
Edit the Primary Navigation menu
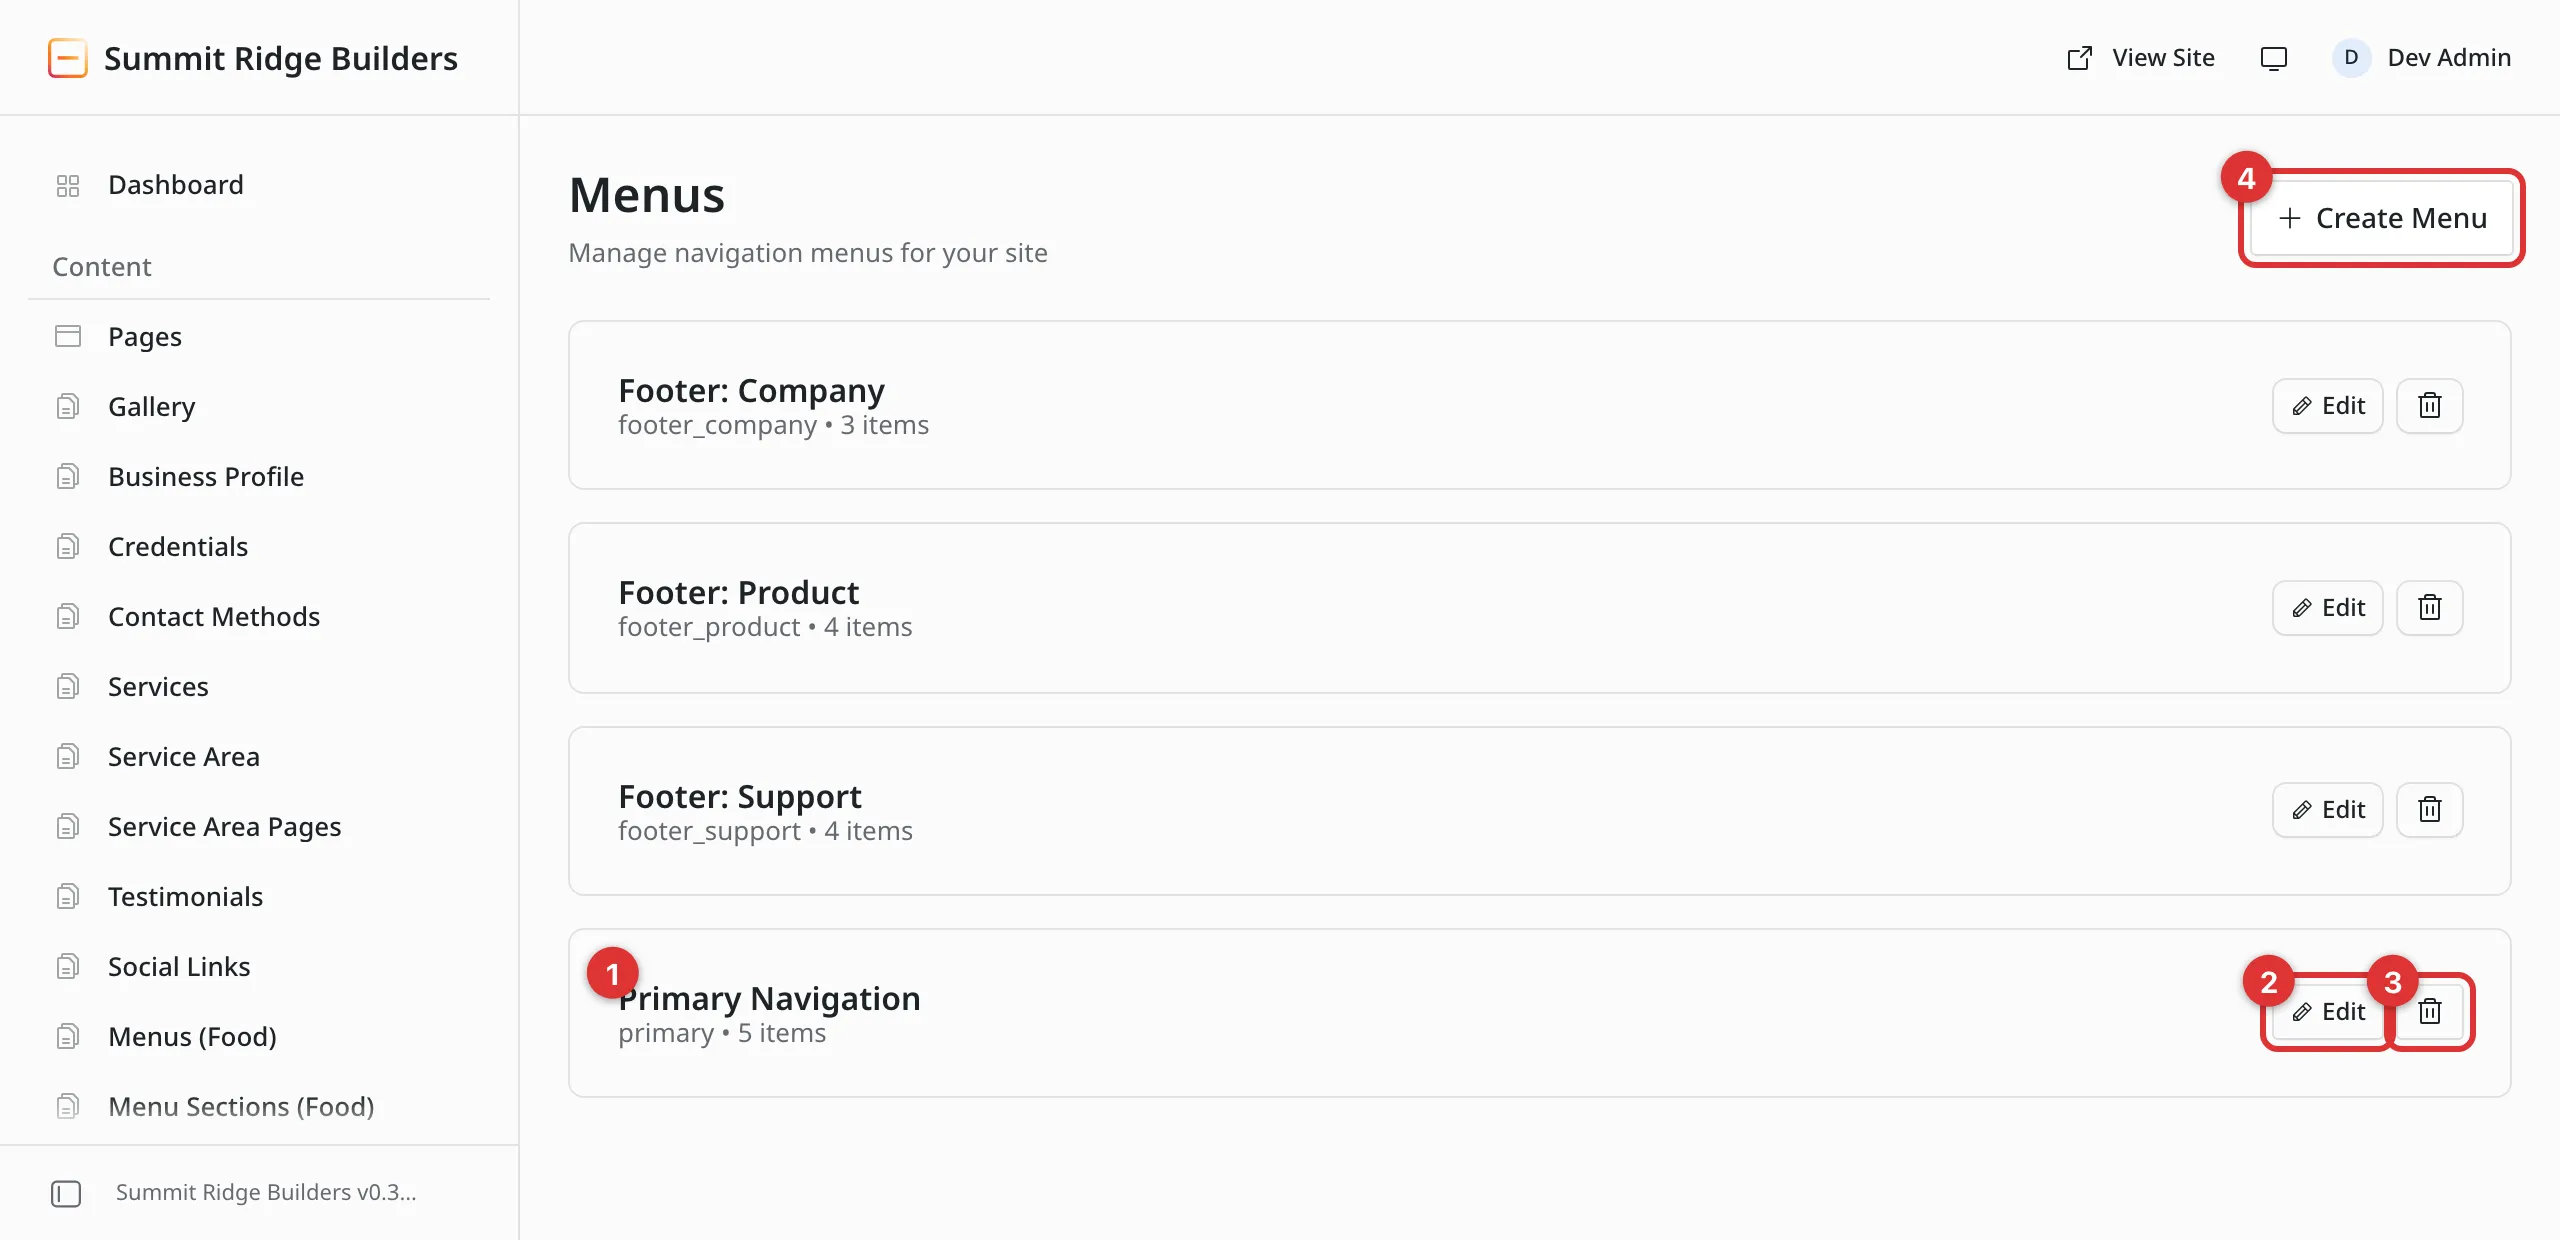click(x=2327, y=1012)
